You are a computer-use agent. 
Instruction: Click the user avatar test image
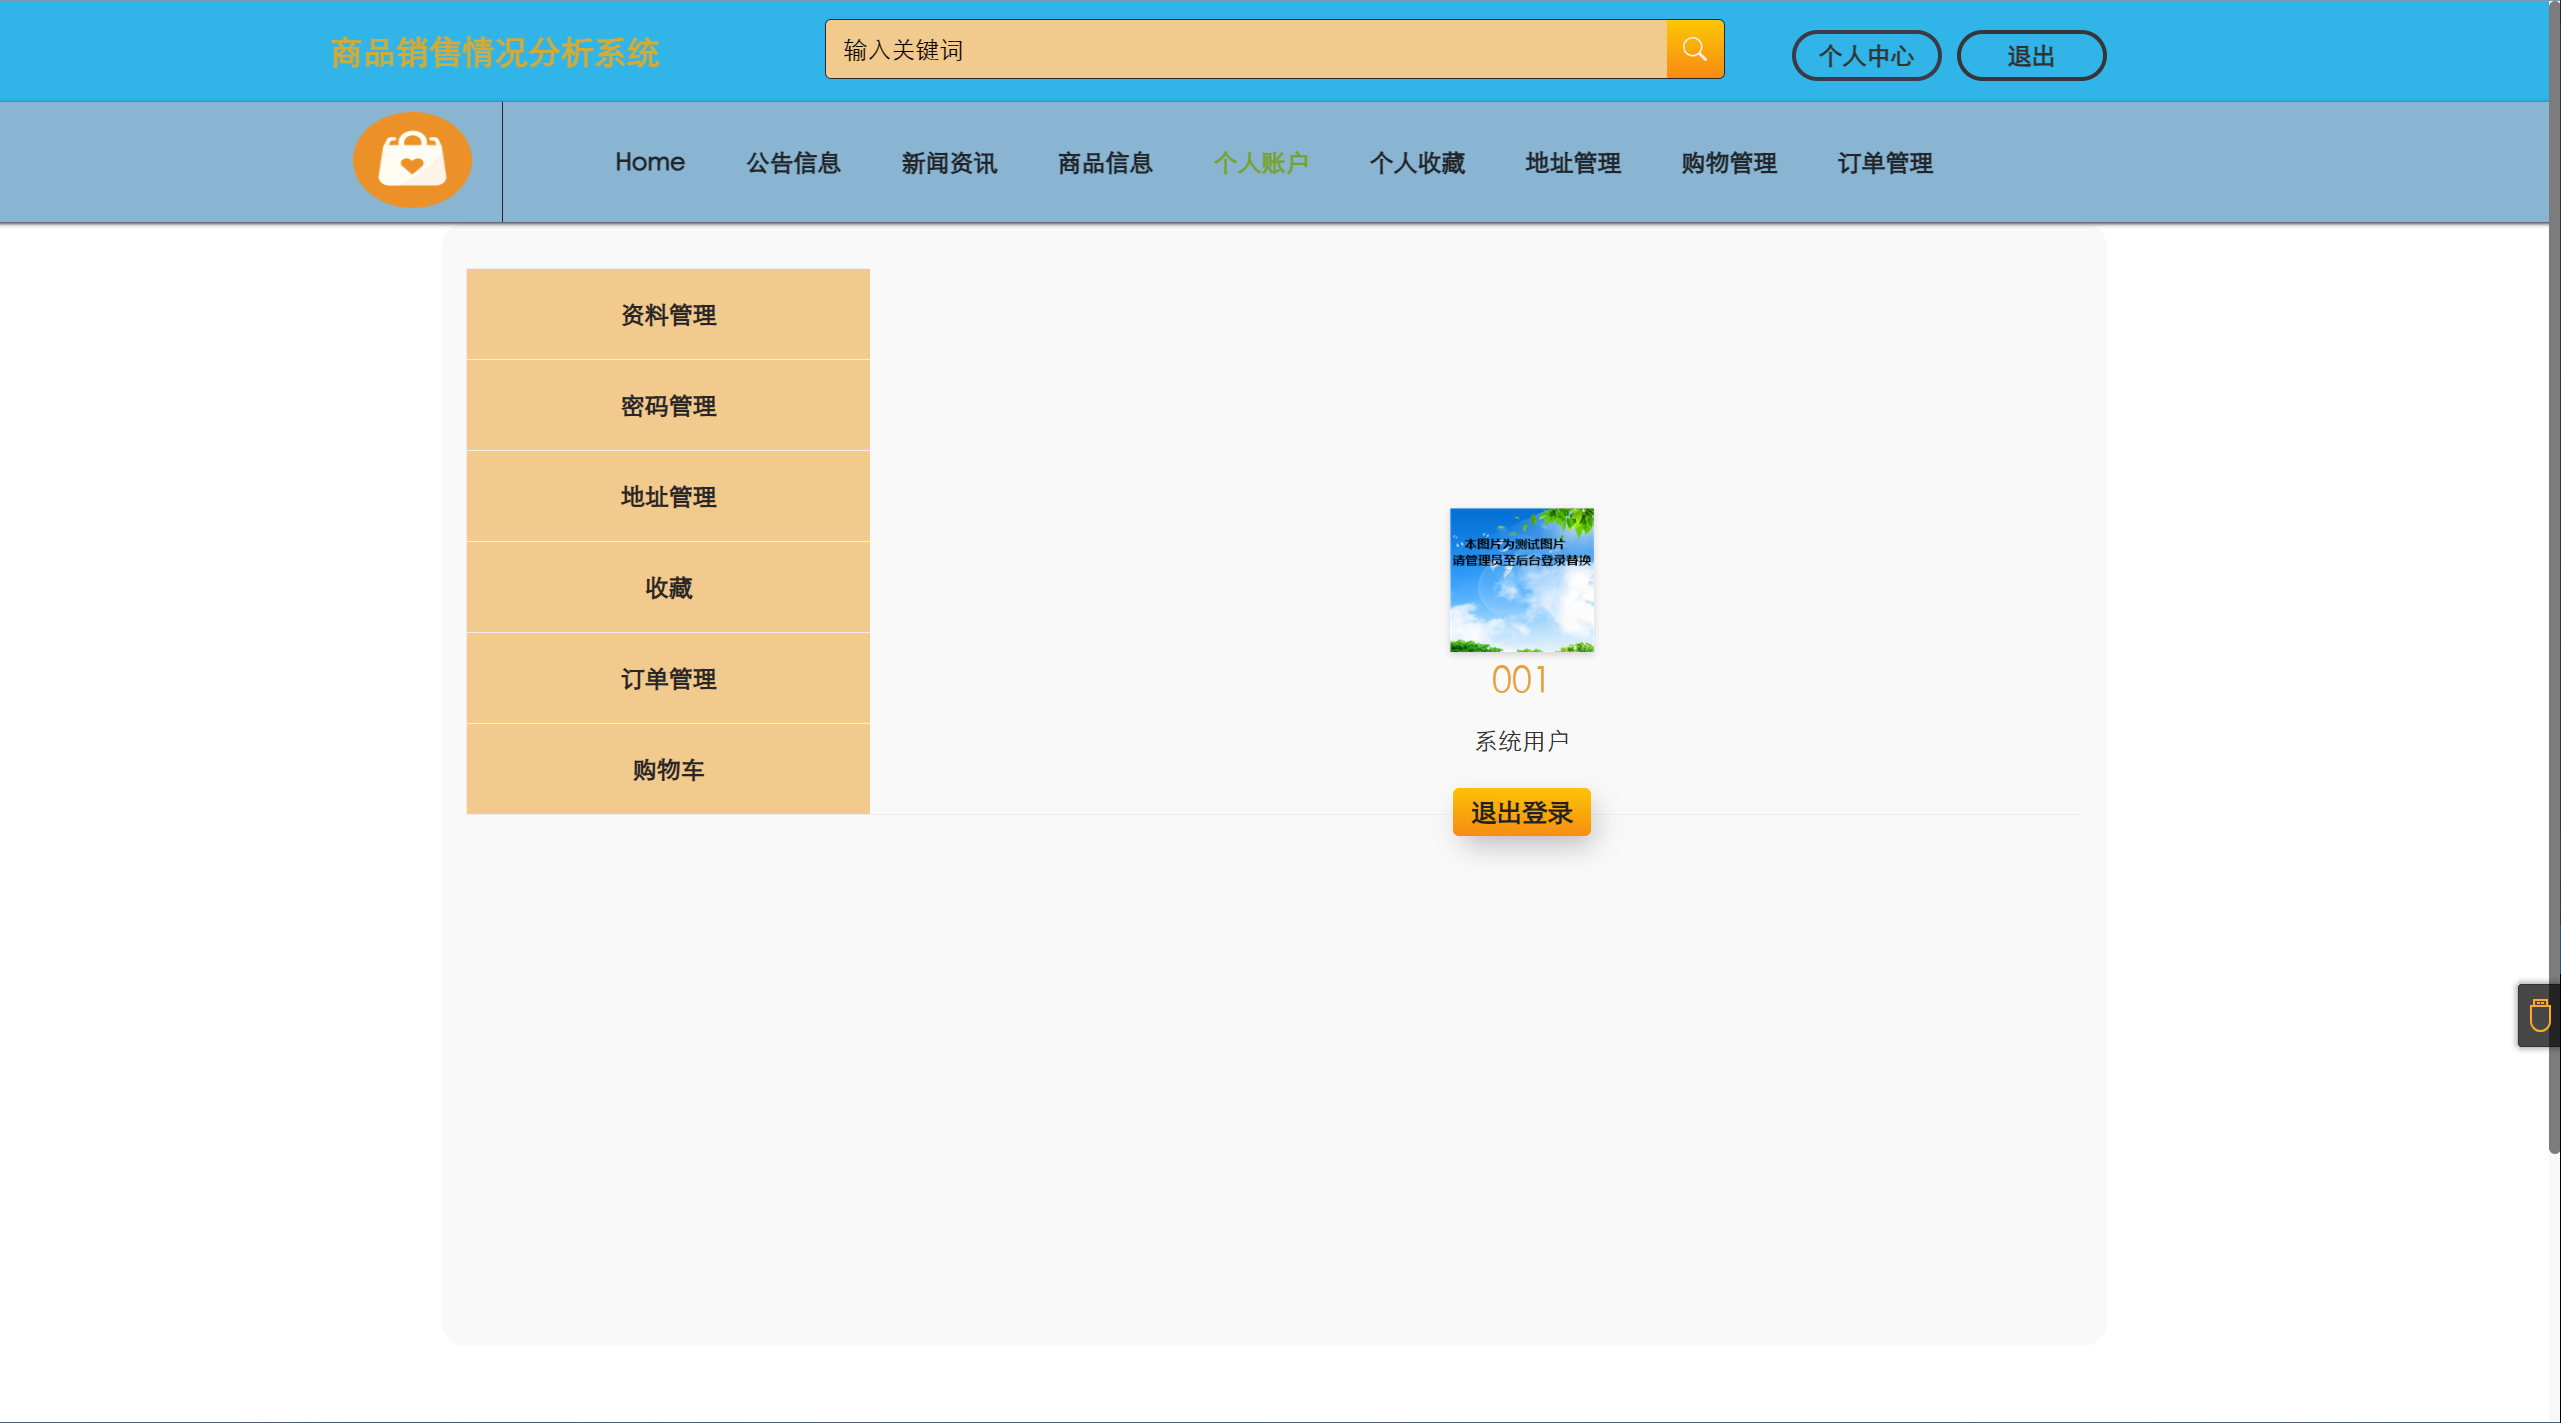click(1521, 580)
